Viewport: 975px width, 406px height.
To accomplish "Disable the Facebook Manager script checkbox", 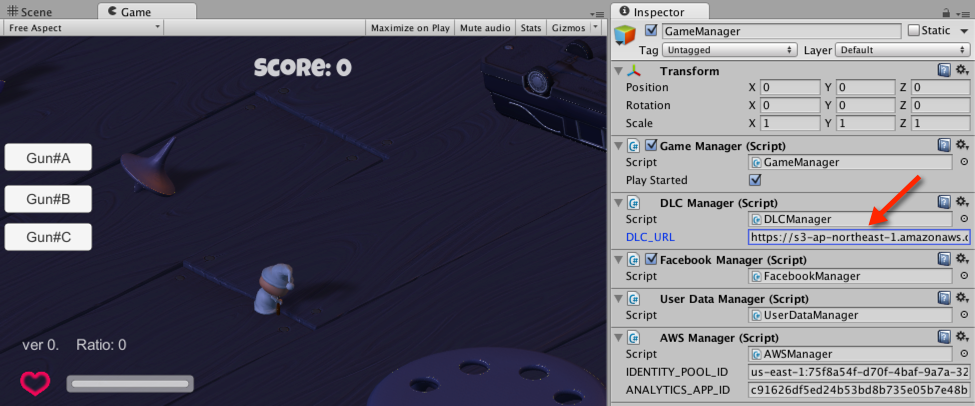I will pyautogui.click(x=651, y=259).
